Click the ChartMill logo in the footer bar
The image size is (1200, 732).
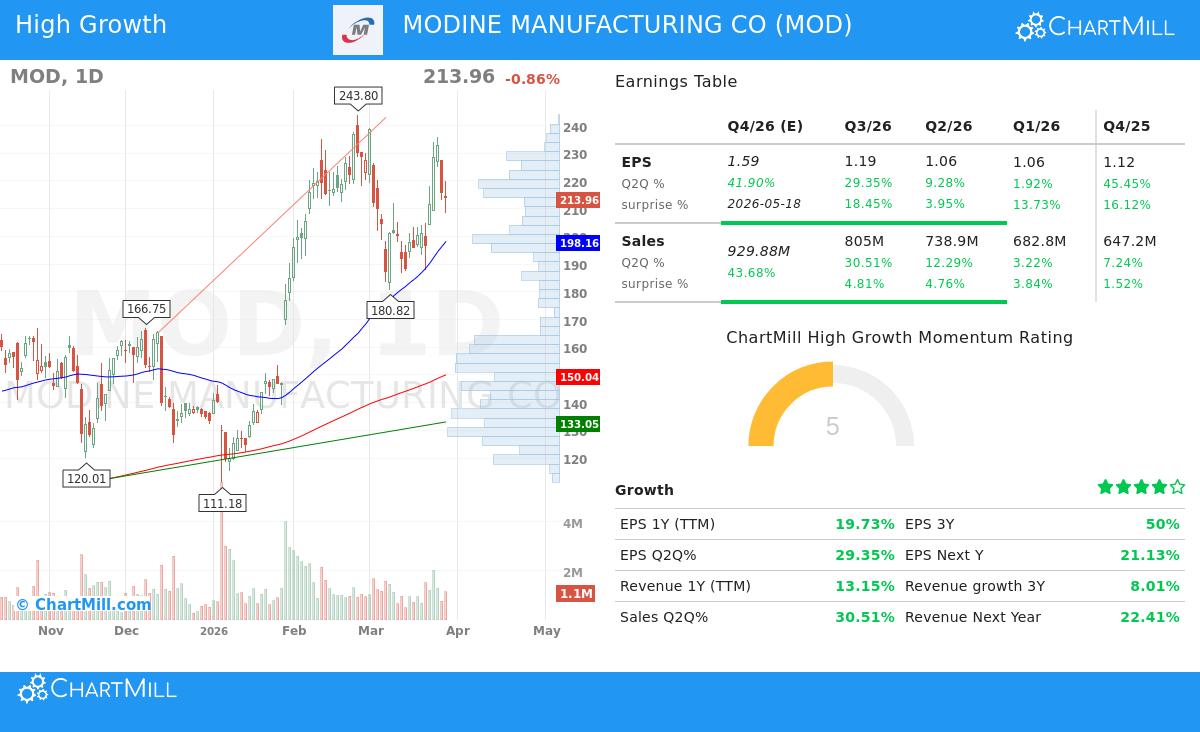[x=95, y=689]
